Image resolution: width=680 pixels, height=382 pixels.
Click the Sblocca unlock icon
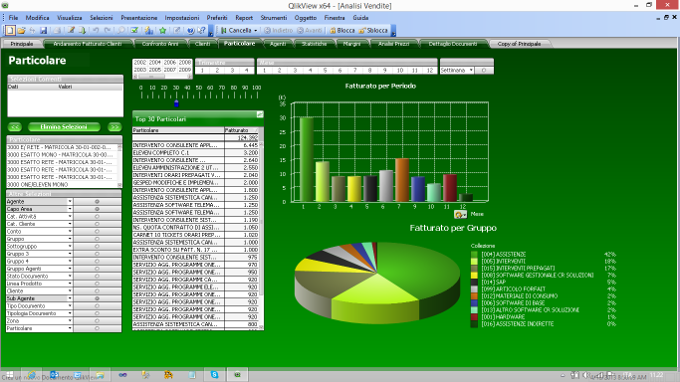[x=362, y=30]
